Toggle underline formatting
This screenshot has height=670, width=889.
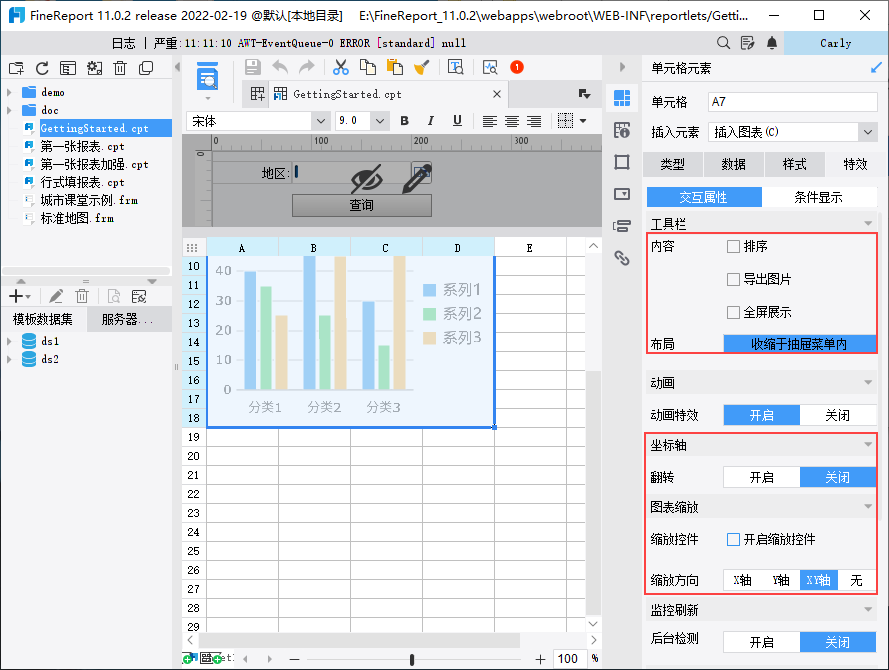[x=457, y=121]
